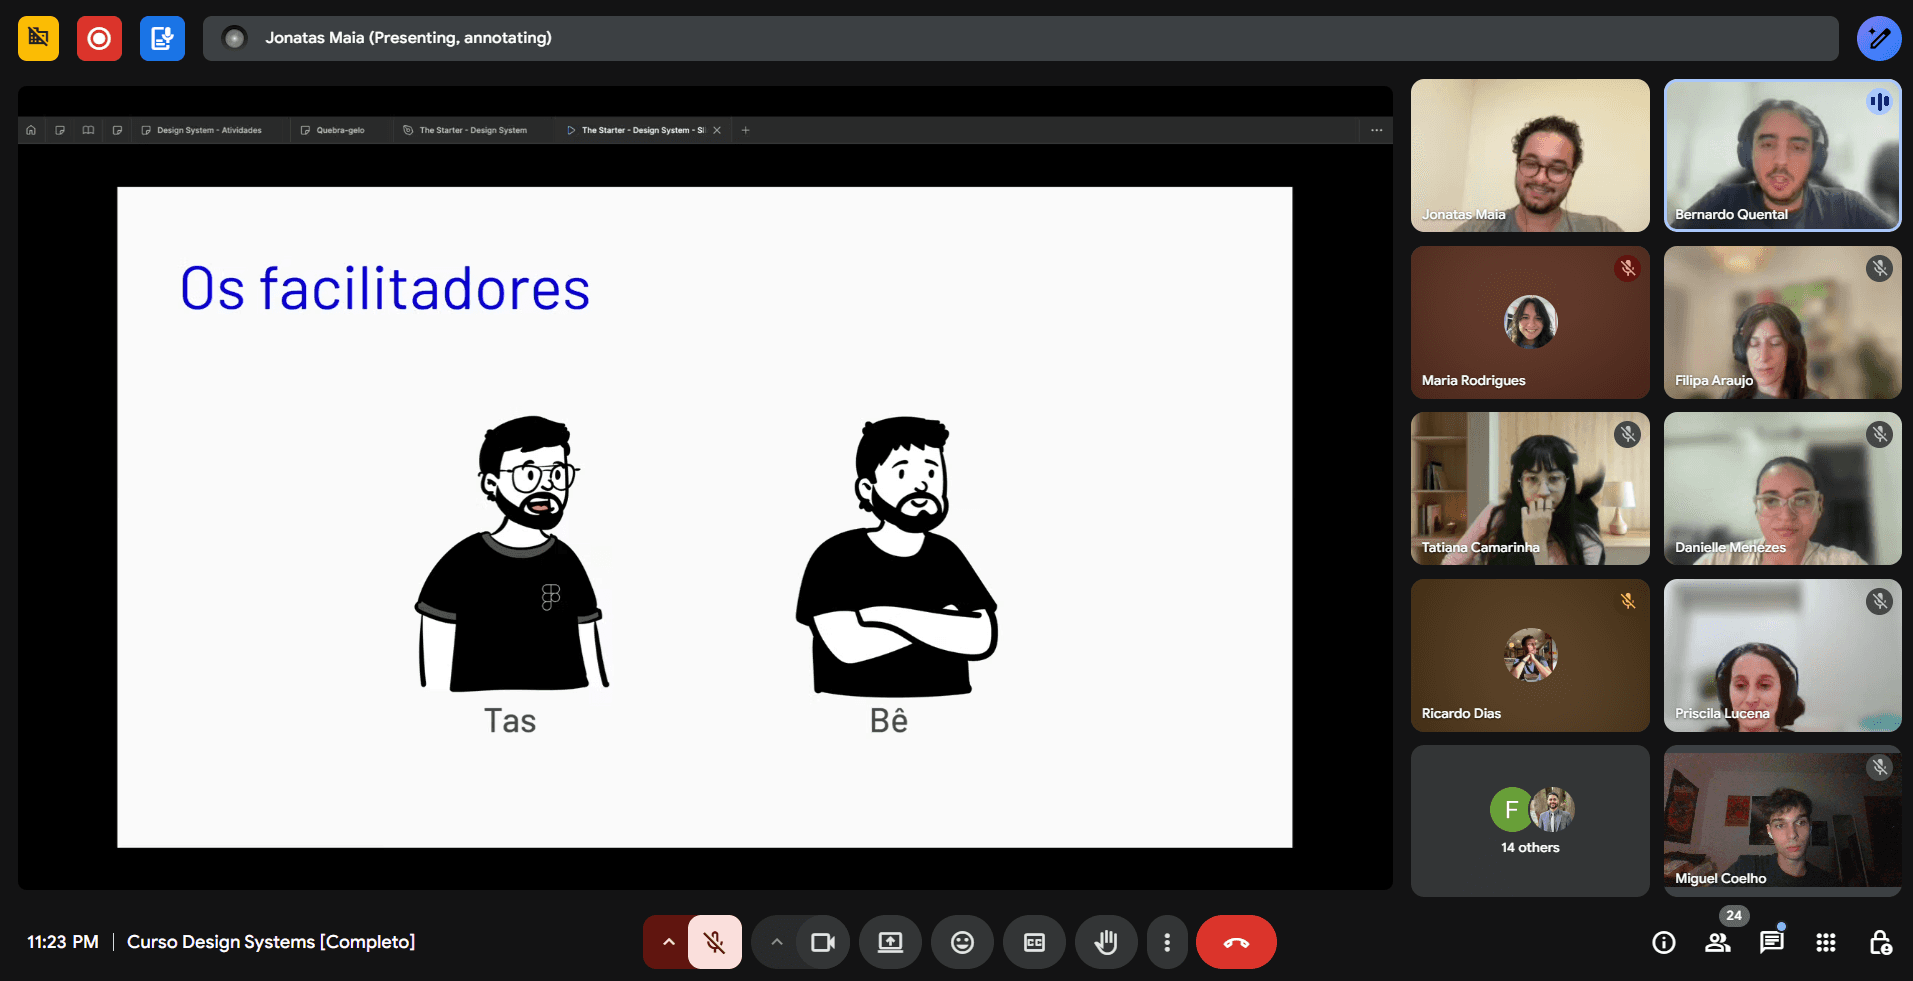This screenshot has width=1913, height=981.
Task: Select Miguel Coelho video tile
Action: tap(1782, 821)
